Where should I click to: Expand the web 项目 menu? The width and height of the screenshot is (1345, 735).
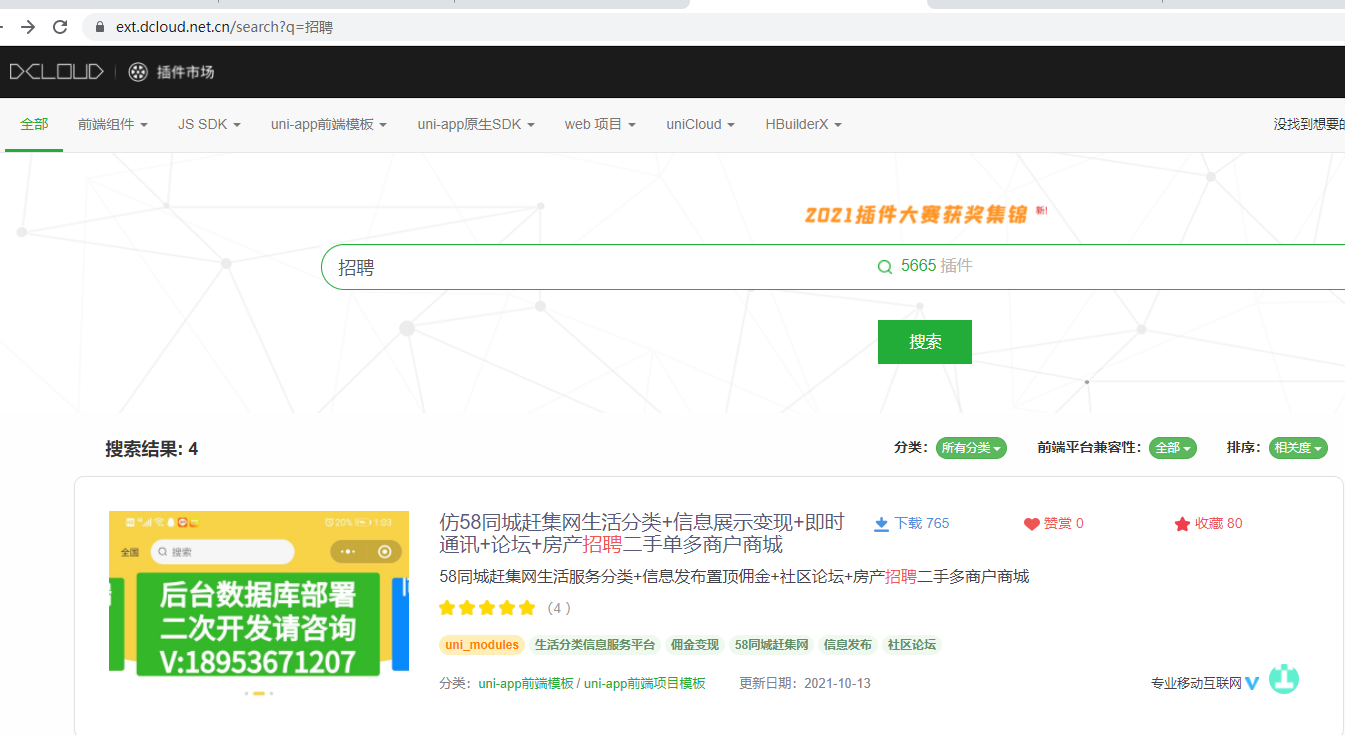pyautogui.click(x=600, y=124)
